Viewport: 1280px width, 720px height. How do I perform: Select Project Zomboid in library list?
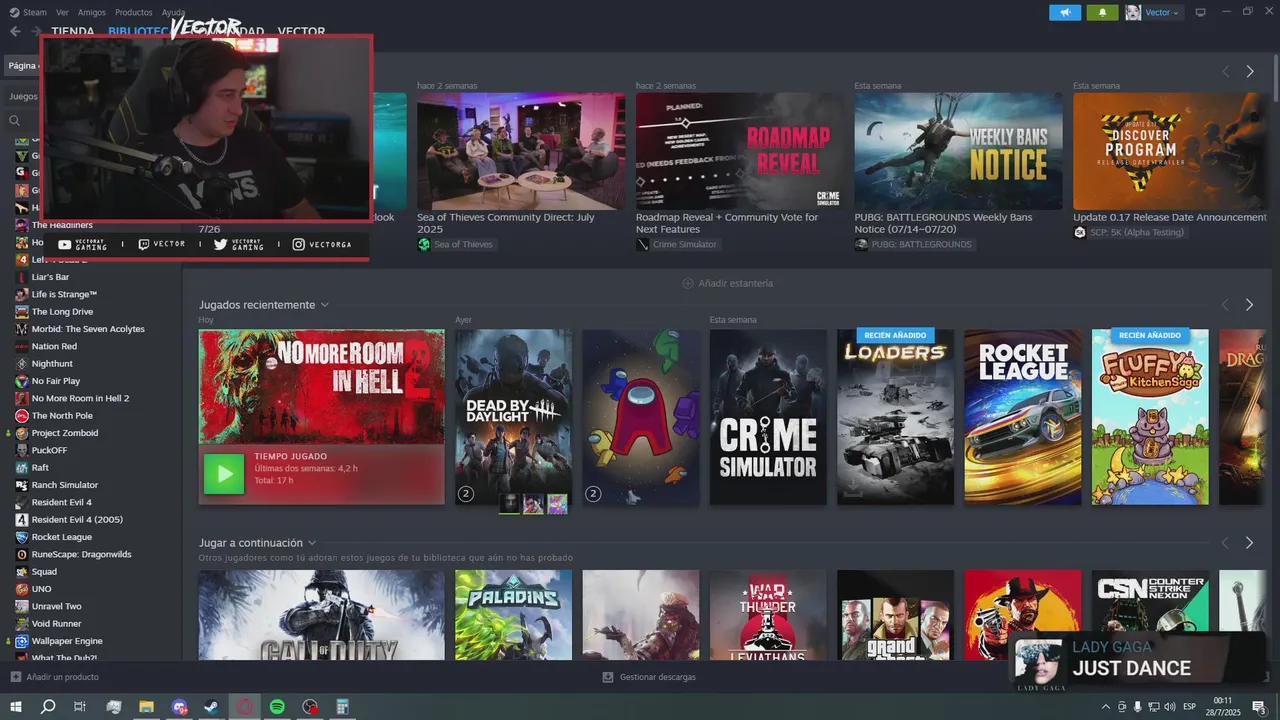[x=65, y=433]
